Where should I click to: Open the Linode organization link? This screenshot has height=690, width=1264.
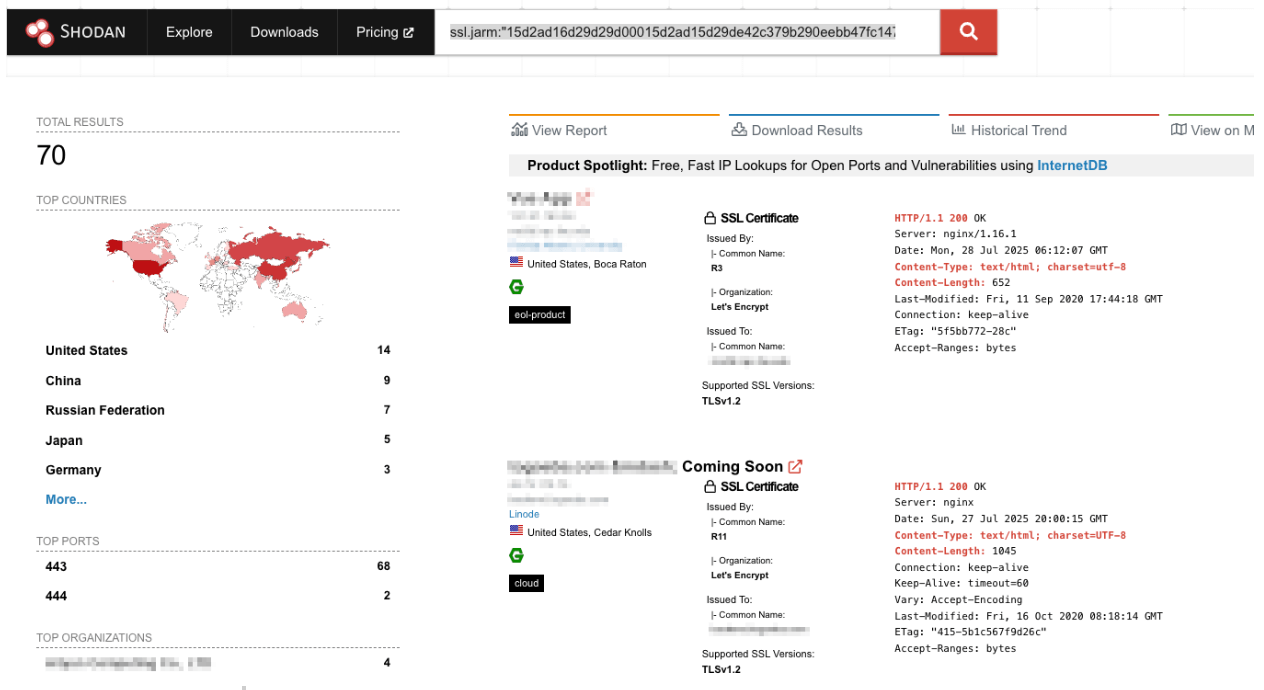[x=524, y=514]
